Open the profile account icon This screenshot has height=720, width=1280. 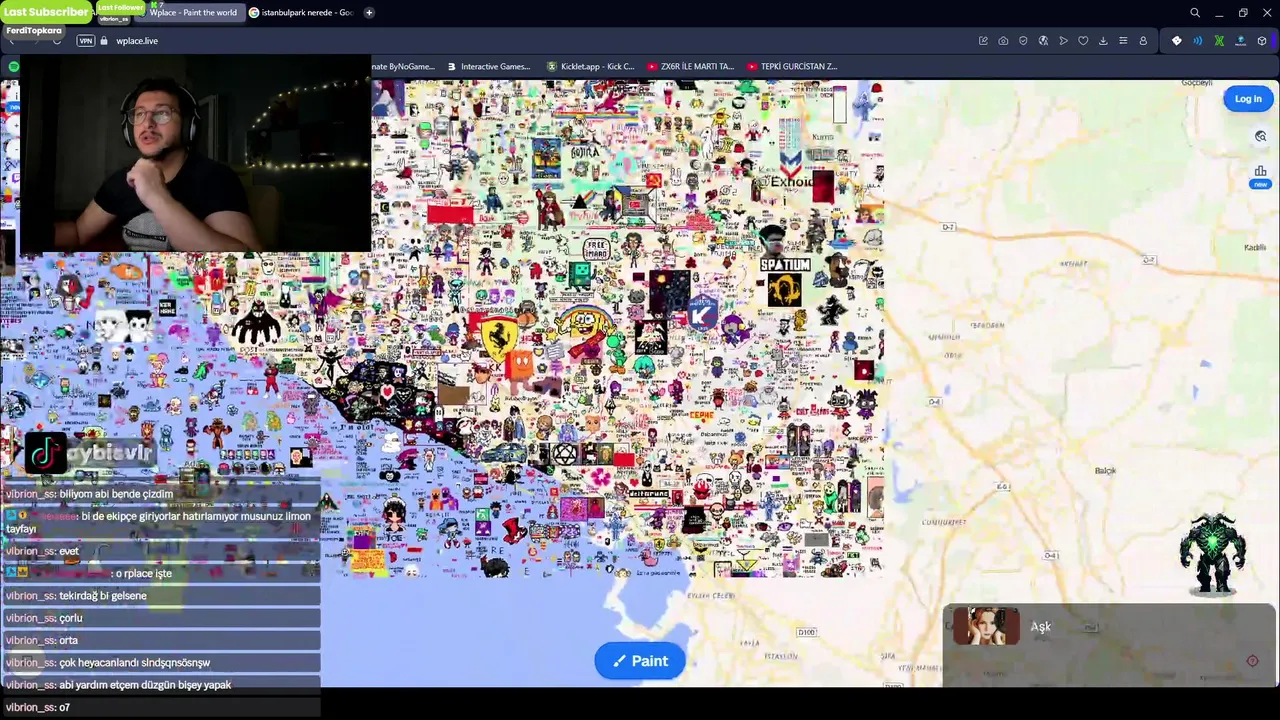click(x=1143, y=41)
